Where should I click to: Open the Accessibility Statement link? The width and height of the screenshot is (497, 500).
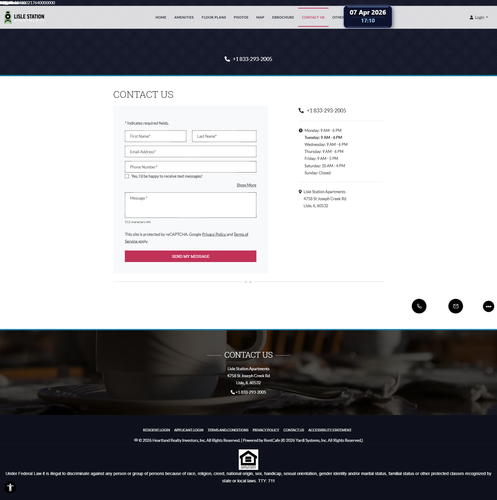coord(330,430)
